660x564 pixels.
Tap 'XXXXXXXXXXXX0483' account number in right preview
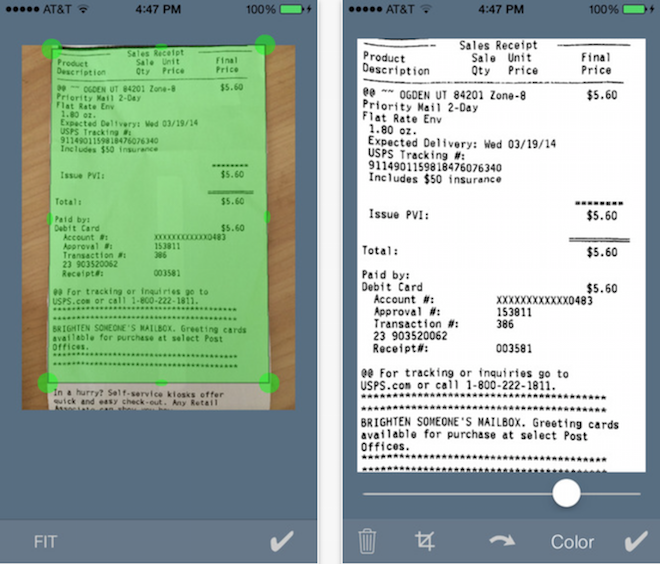[544, 301]
